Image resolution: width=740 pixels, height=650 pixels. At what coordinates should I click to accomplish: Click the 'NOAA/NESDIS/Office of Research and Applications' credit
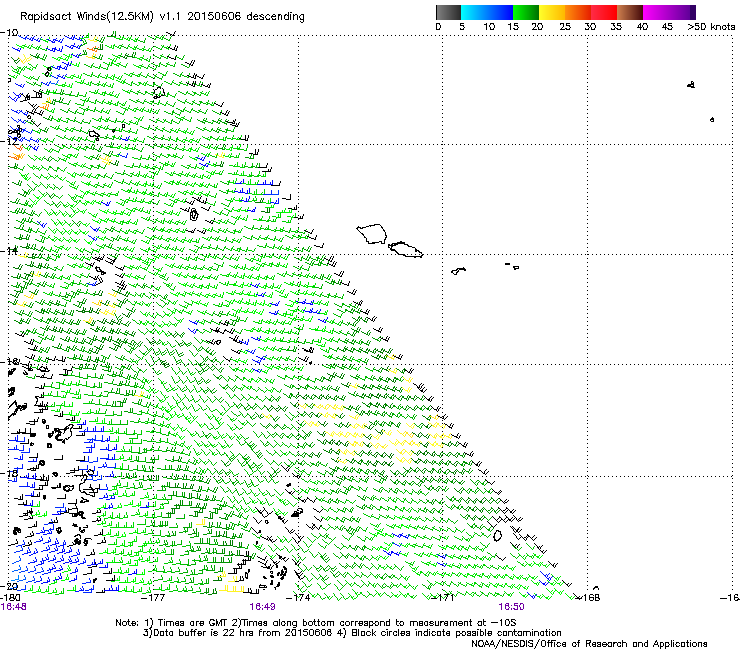[x=589, y=644]
